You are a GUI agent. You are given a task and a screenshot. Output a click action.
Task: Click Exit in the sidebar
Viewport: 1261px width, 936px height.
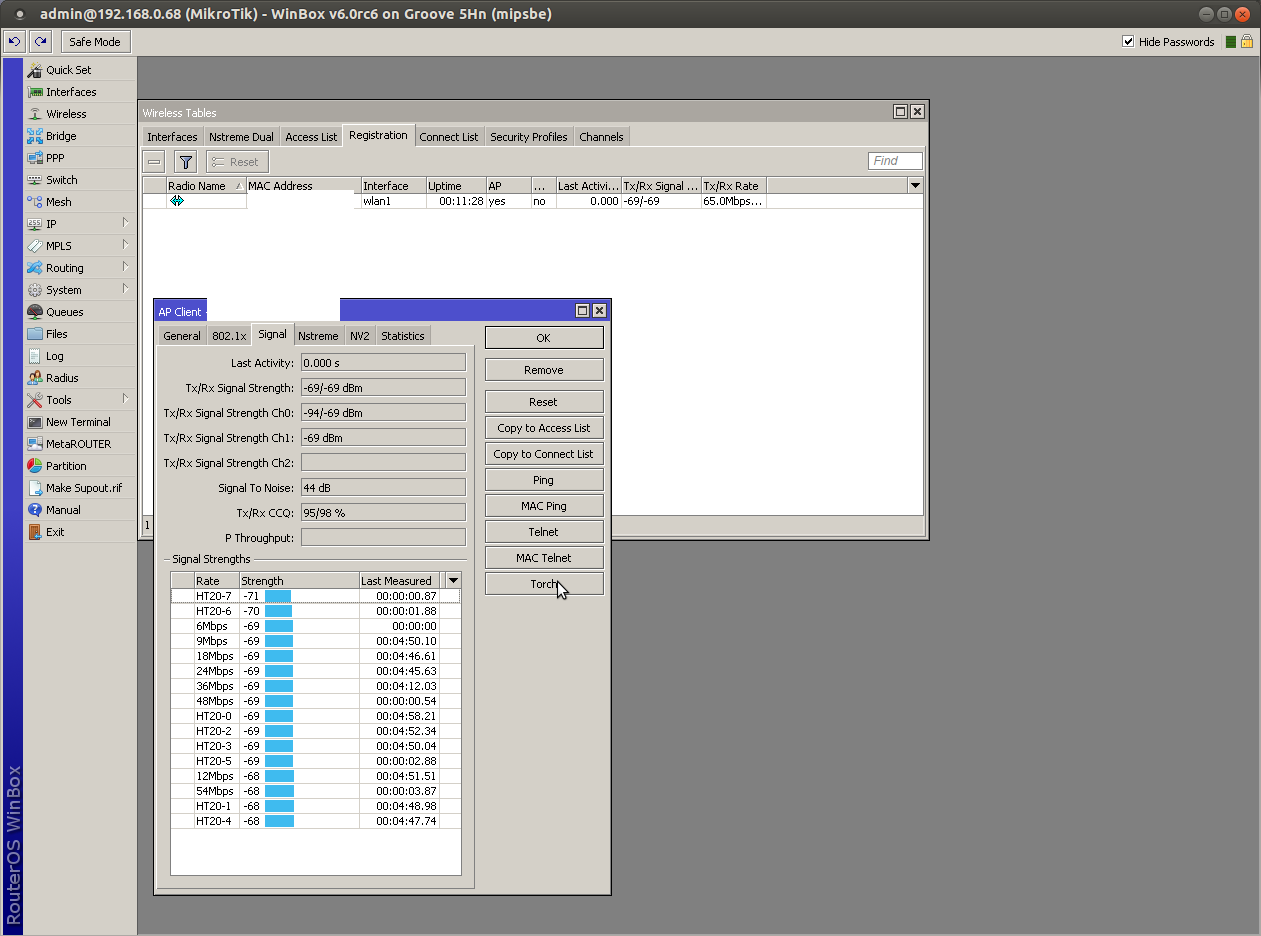click(x=54, y=532)
